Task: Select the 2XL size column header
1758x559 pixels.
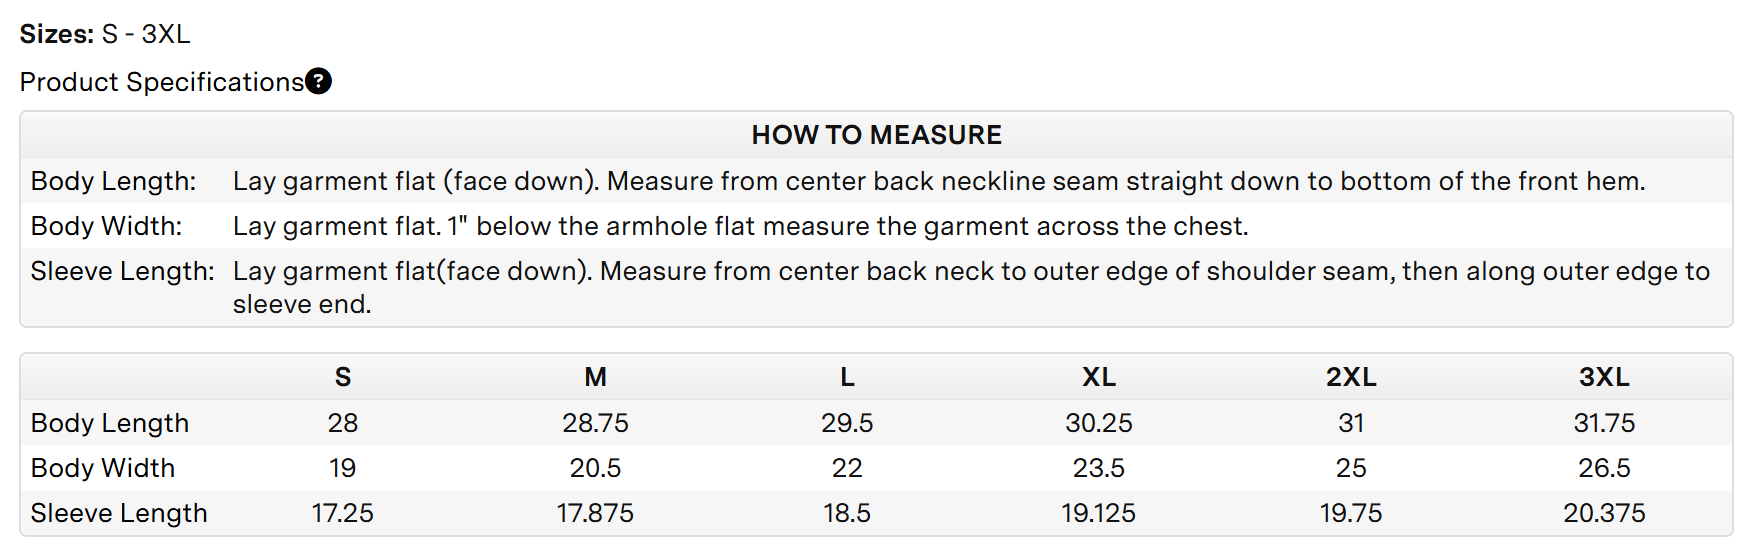Action: 1351,377
